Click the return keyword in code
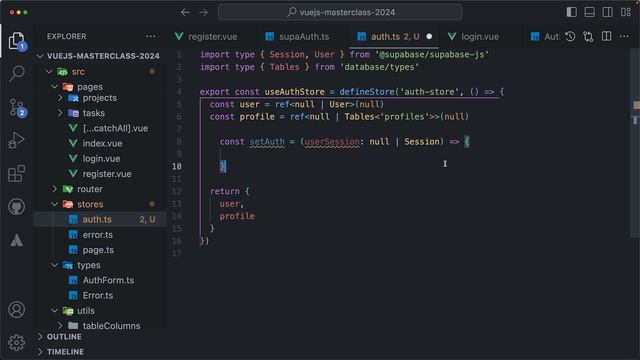640x360 pixels. (224, 191)
